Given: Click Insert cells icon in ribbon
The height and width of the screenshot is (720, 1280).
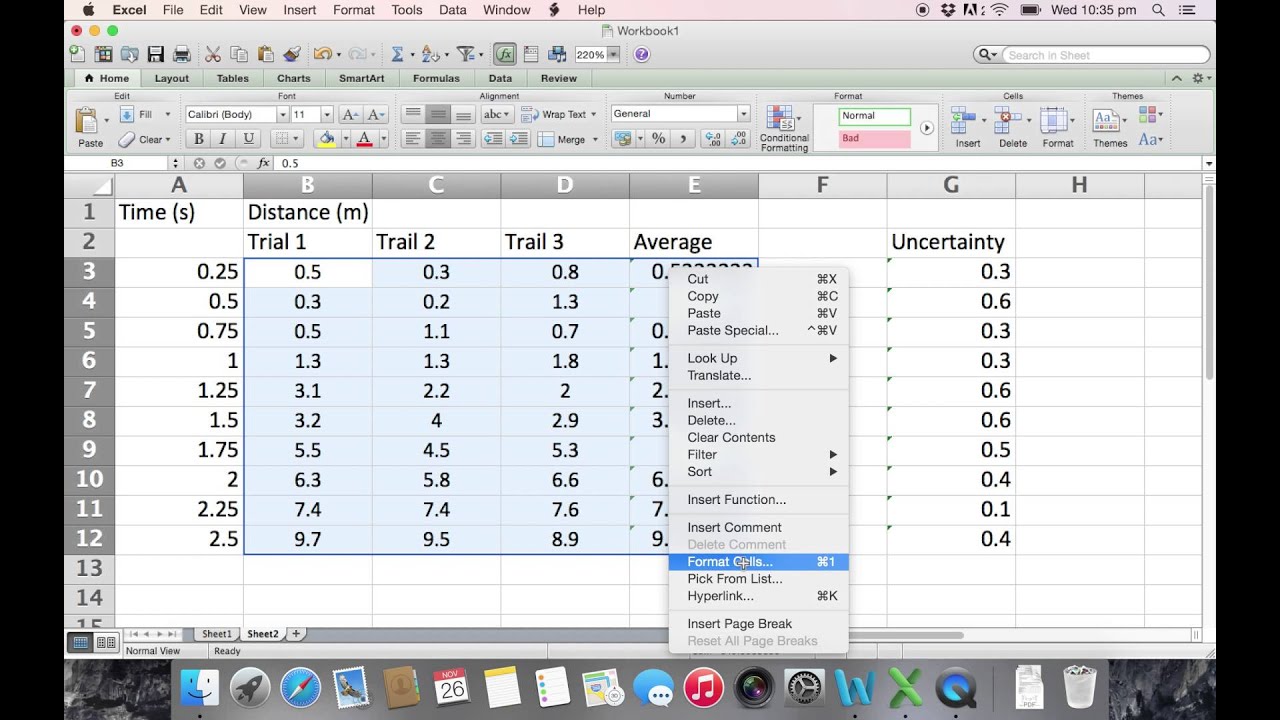Looking at the screenshot, I should (964, 120).
